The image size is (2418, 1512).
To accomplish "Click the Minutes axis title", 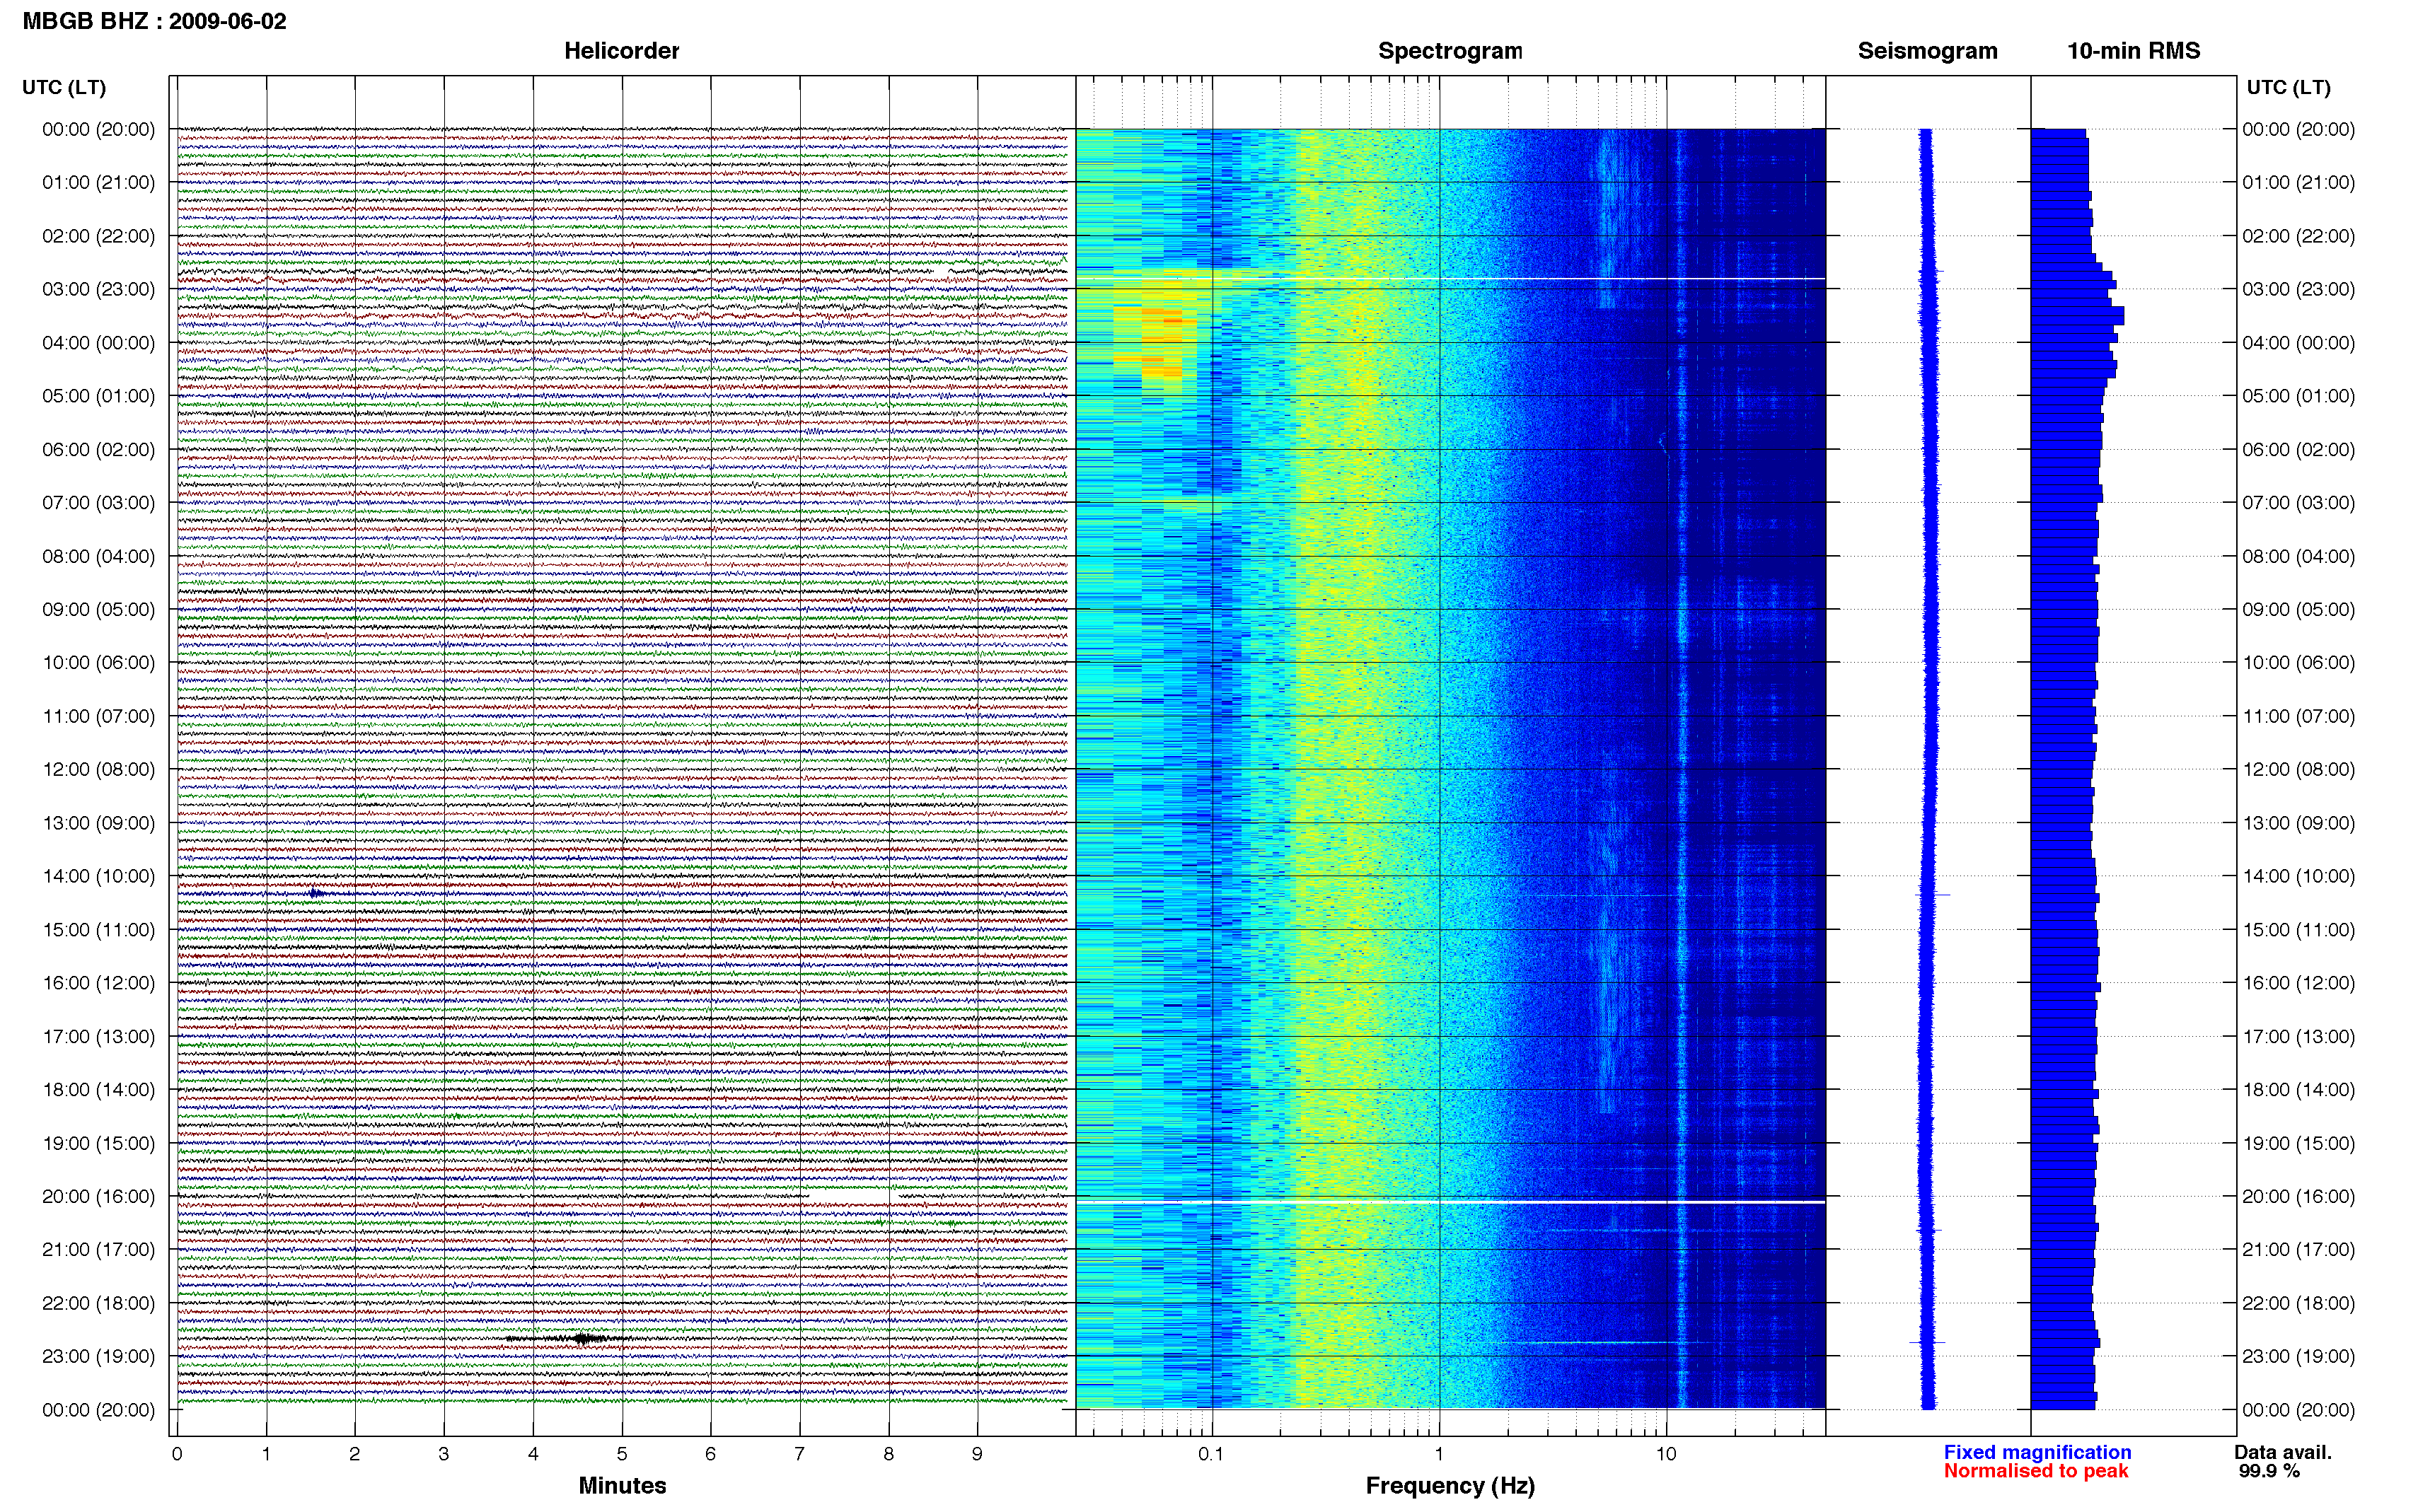I will (622, 1485).
